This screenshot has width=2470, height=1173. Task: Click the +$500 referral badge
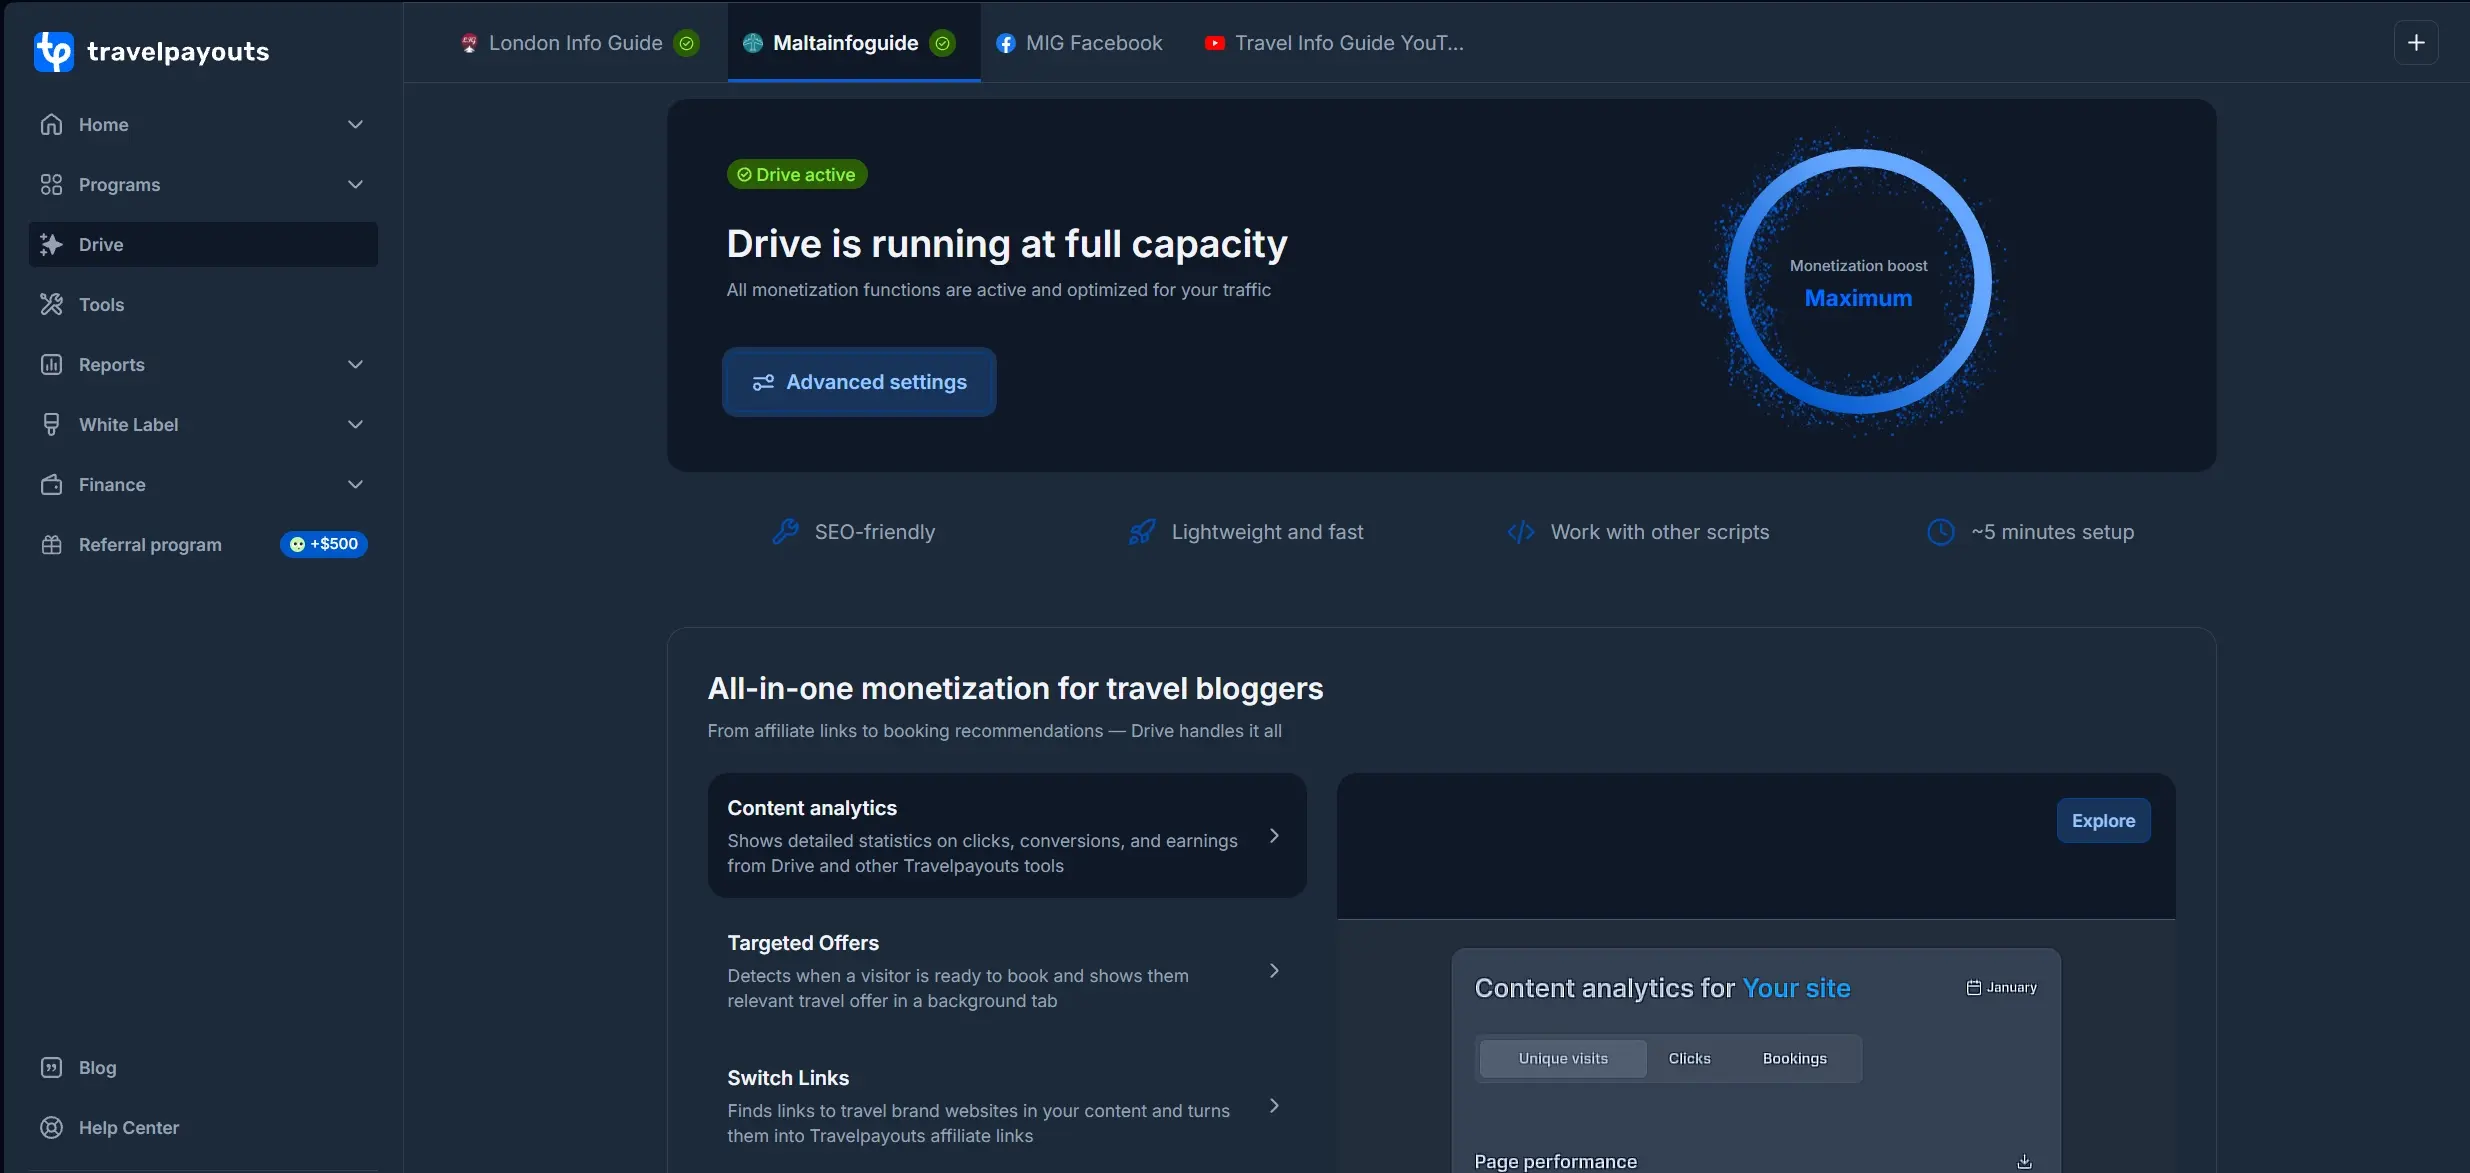click(x=324, y=544)
